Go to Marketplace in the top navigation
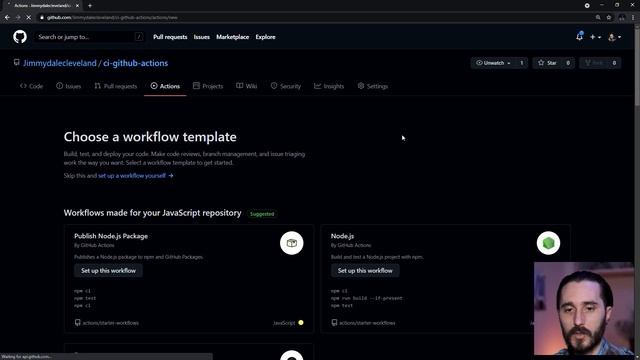Viewport: 640px width, 360px height. 233,37
